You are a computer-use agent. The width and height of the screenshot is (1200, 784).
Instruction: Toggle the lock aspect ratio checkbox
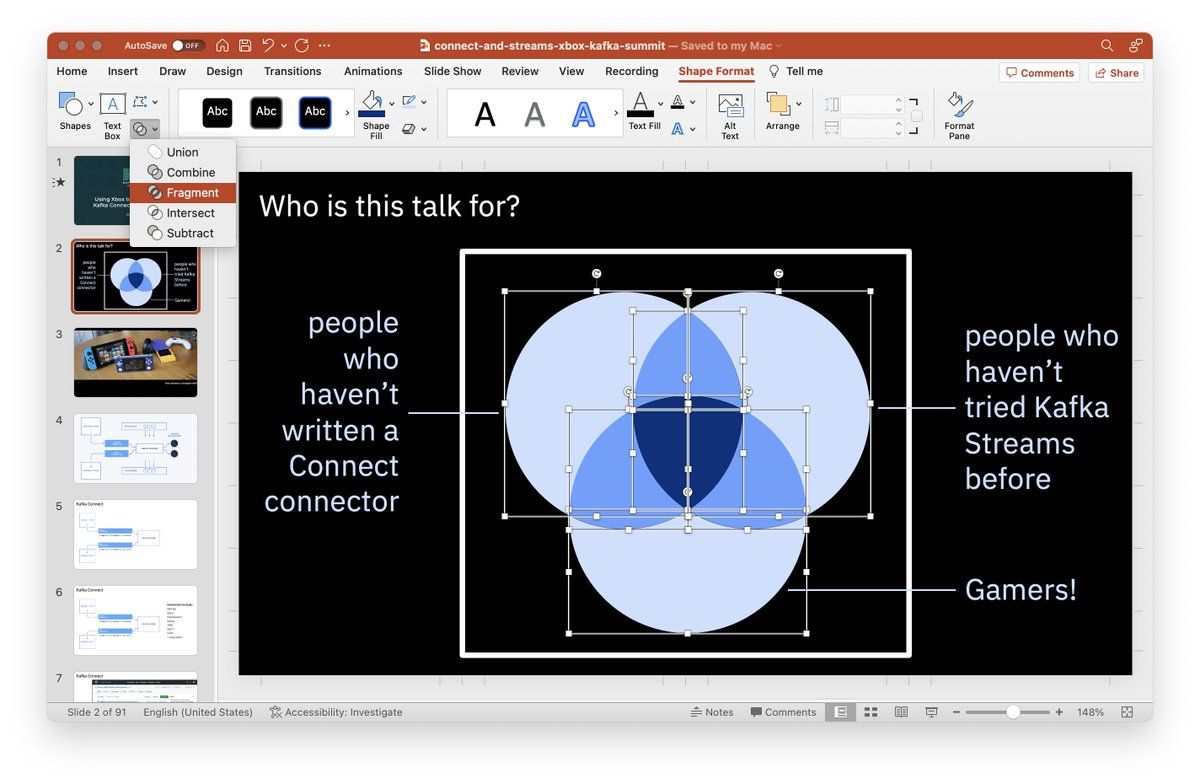coord(917,116)
